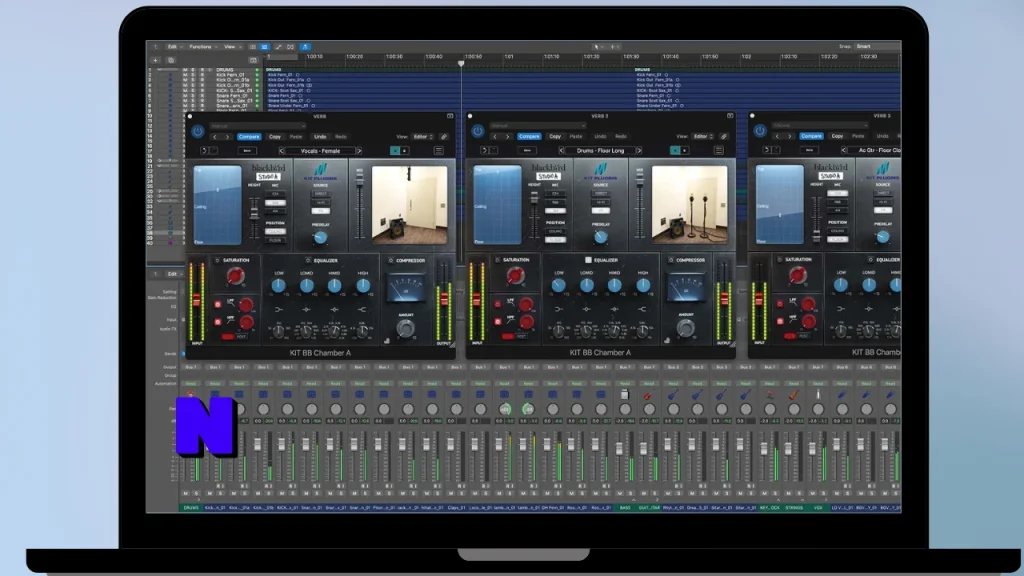
Task: Click previous preset arrow beside Vocals - Female
Action: [281, 151]
